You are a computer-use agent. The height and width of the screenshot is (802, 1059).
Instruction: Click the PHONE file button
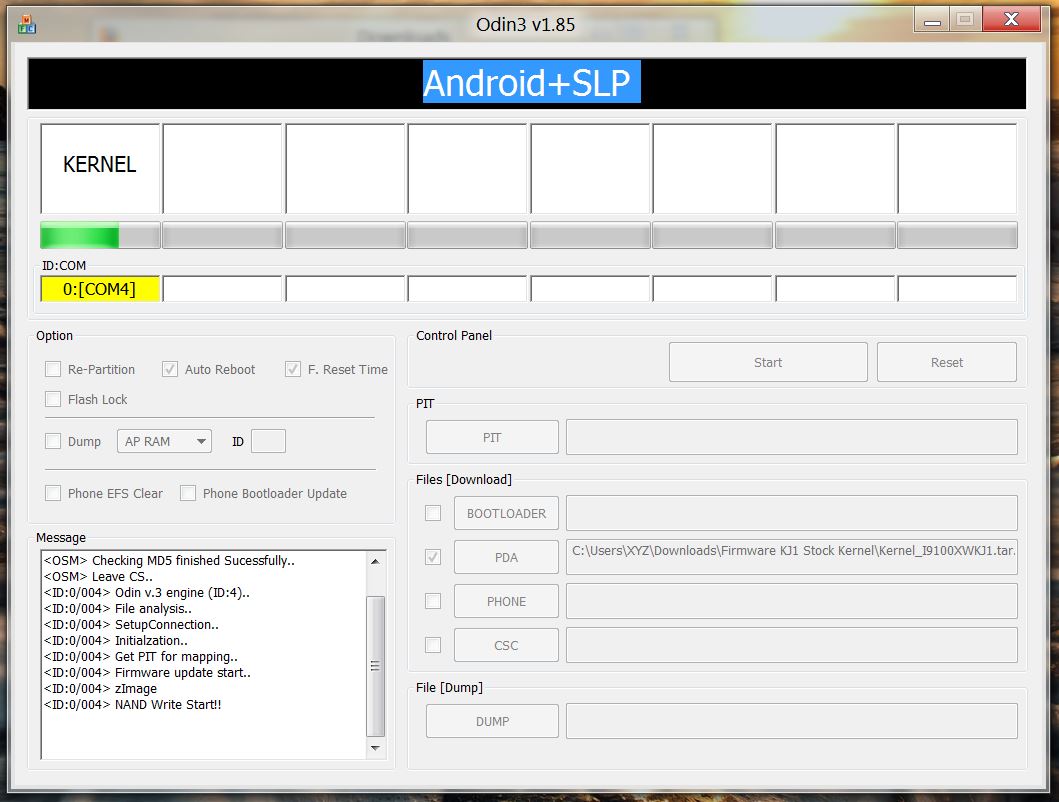(x=506, y=601)
